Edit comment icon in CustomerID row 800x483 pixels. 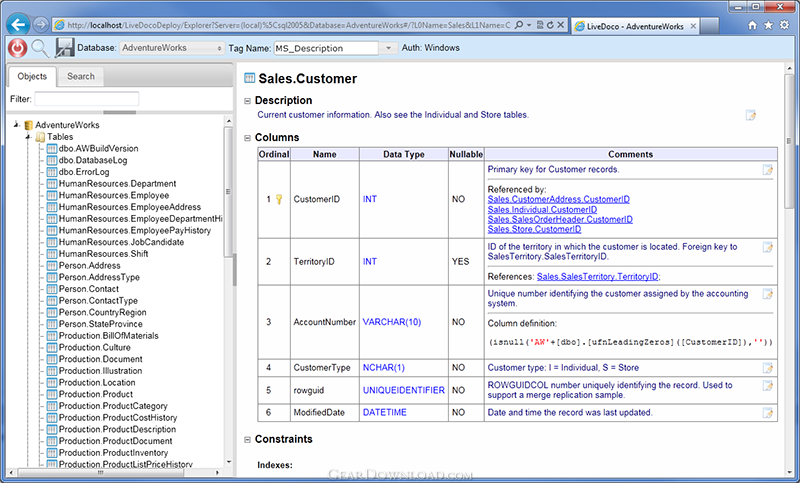(x=767, y=170)
